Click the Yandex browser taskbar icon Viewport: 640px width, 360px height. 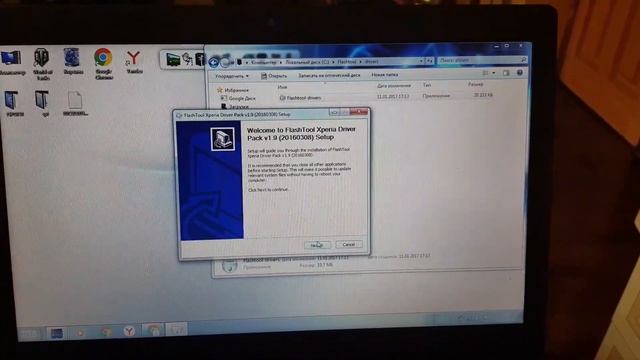point(129,331)
